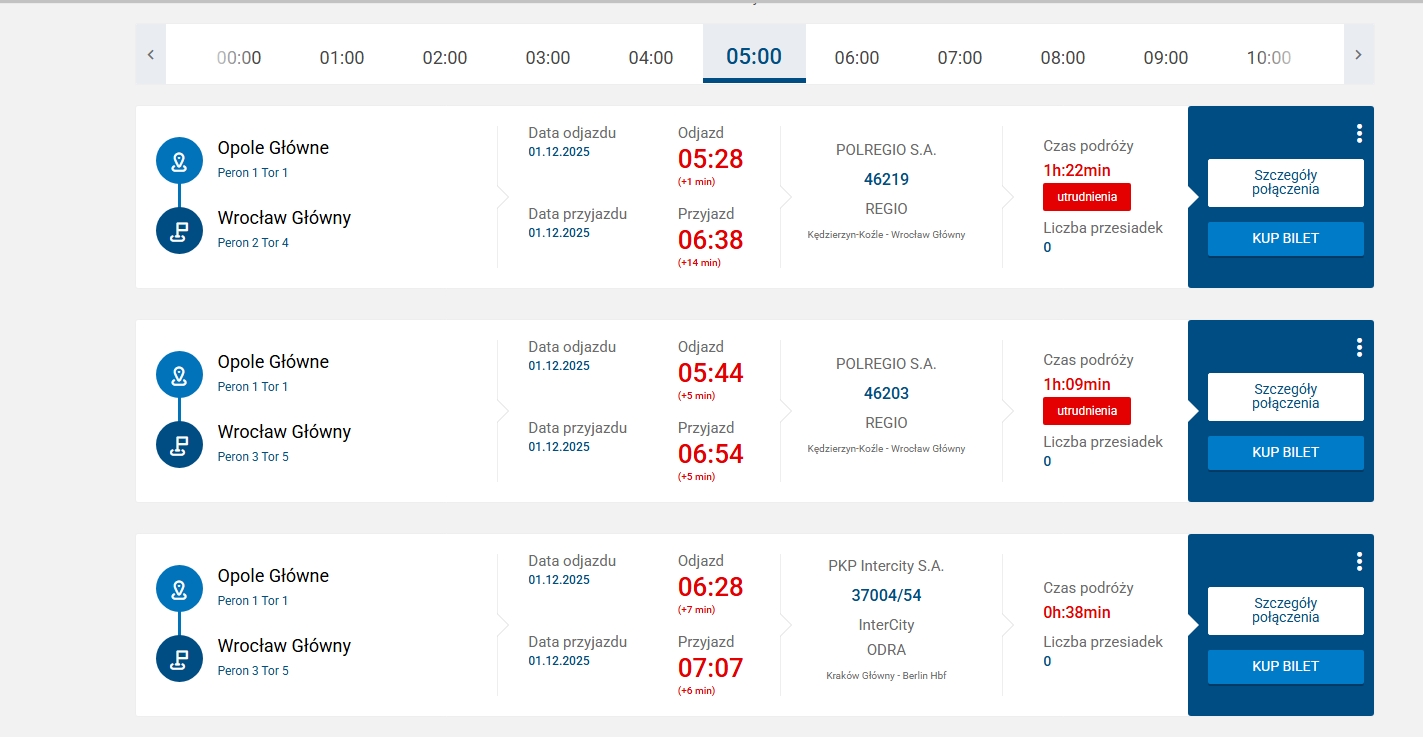
Task: Click origin pin icon for 05:44 train
Action: click(179, 375)
